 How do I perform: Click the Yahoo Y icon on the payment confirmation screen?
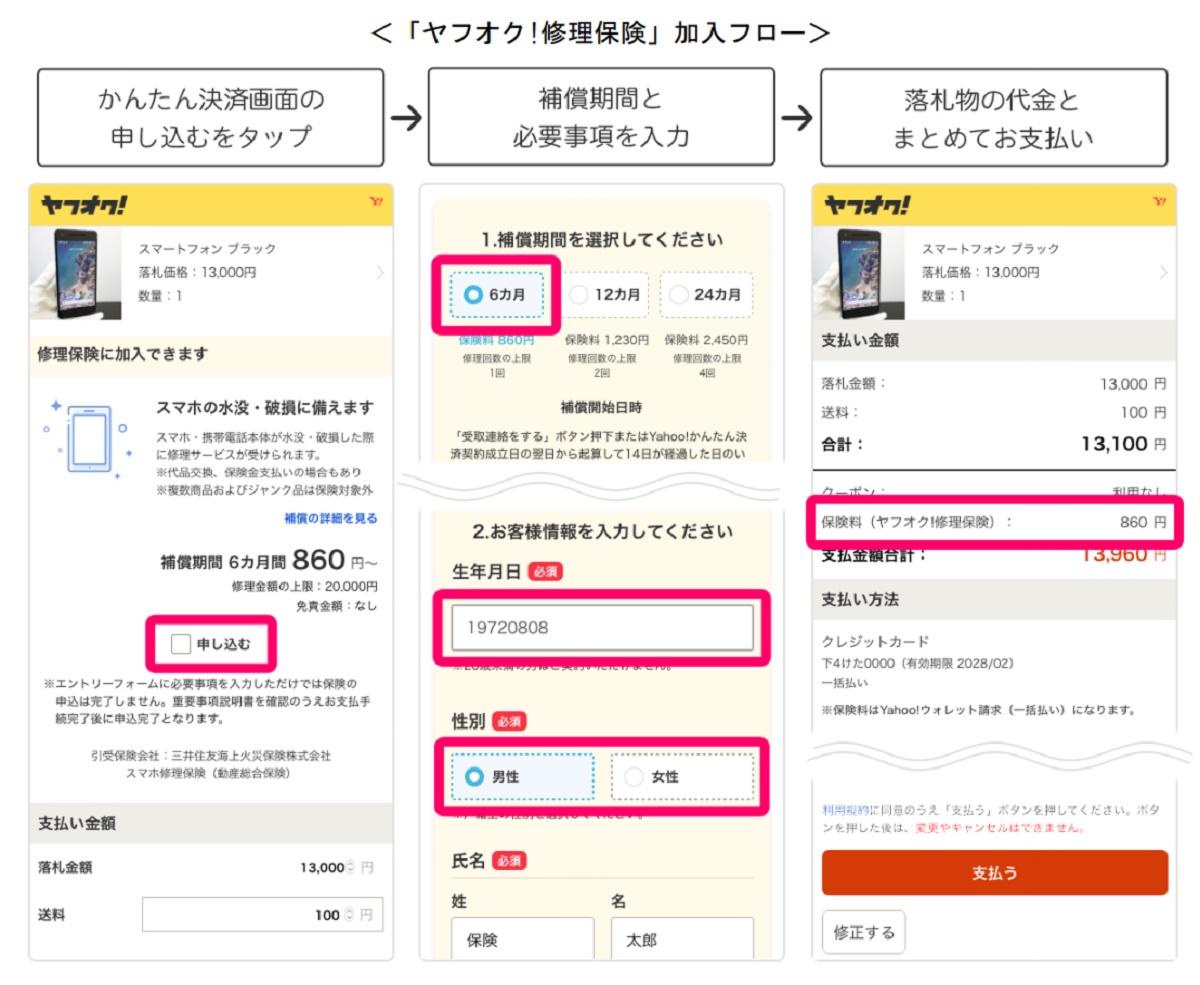[1159, 202]
